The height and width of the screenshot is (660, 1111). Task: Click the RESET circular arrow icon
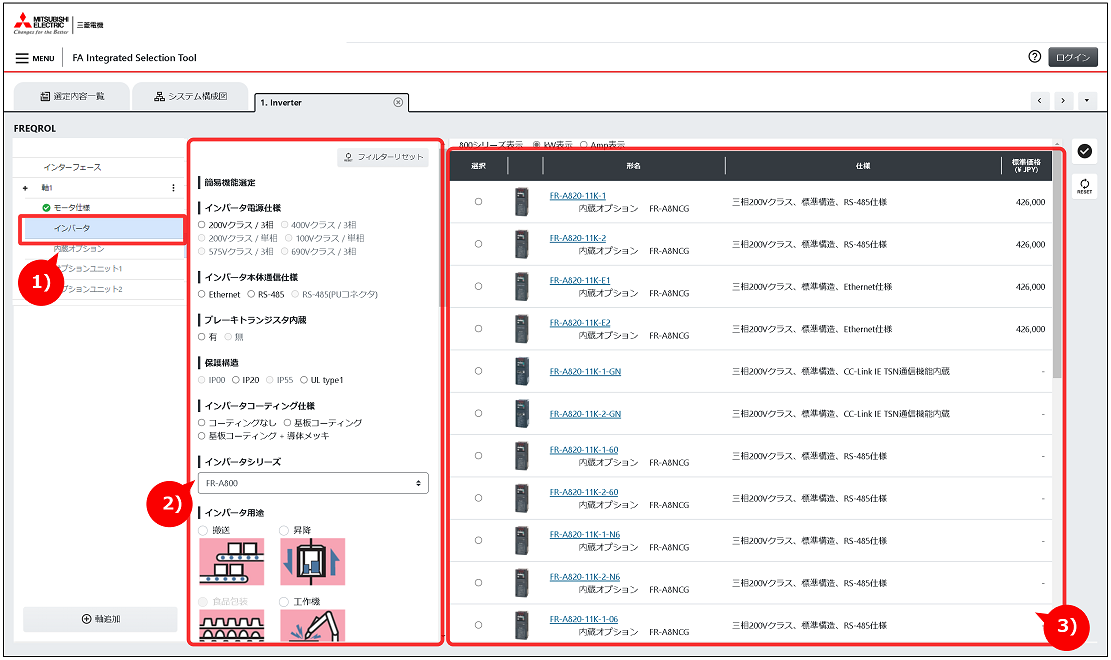[x=1085, y=186]
